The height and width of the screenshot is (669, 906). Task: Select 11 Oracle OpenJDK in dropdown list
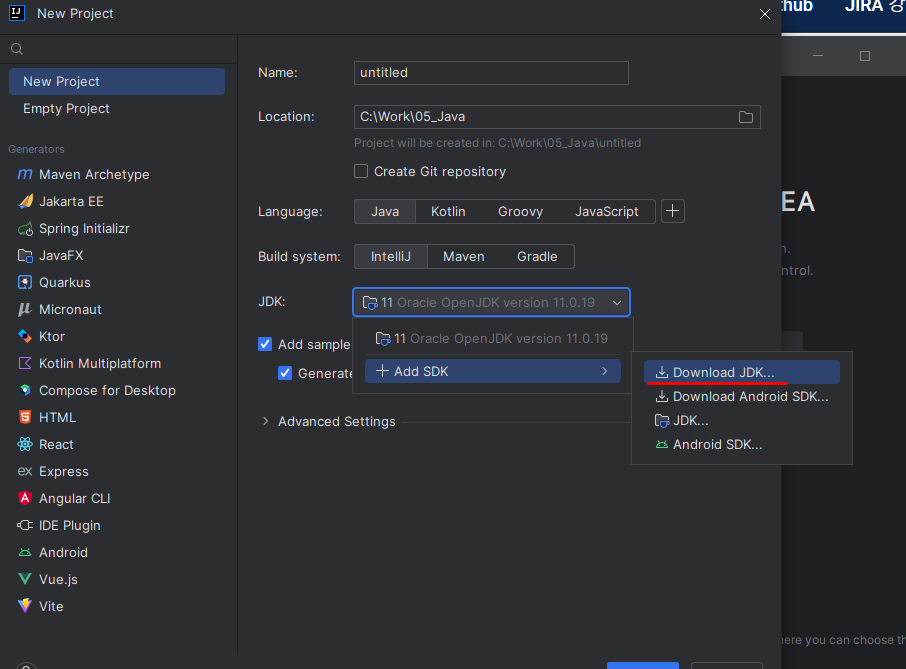coord(493,339)
